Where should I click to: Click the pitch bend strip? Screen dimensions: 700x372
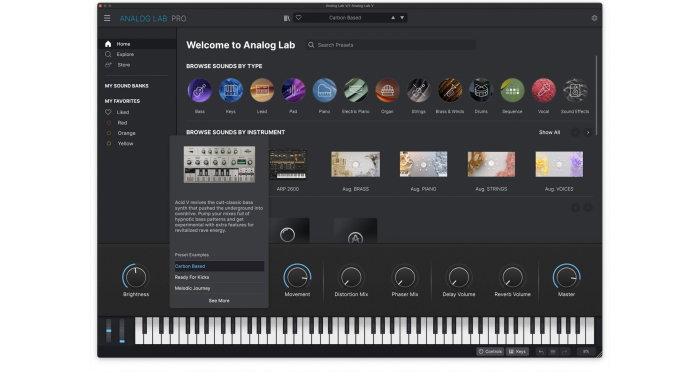tap(108, 330)
